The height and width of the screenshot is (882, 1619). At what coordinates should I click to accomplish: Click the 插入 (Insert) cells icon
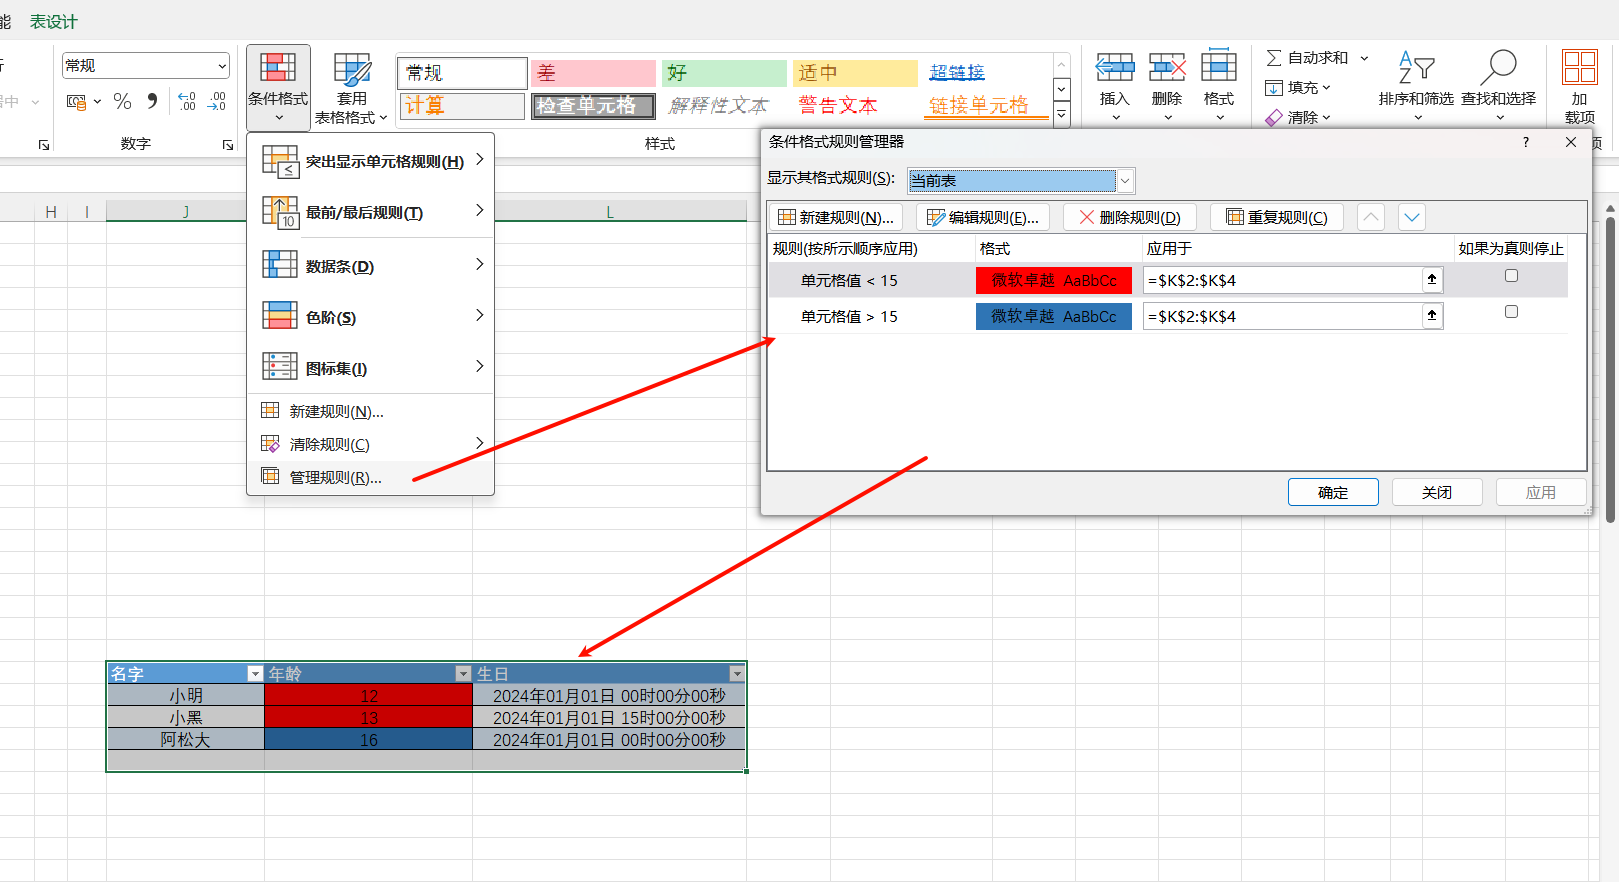pyautogui.click(x=1114, y=69)
